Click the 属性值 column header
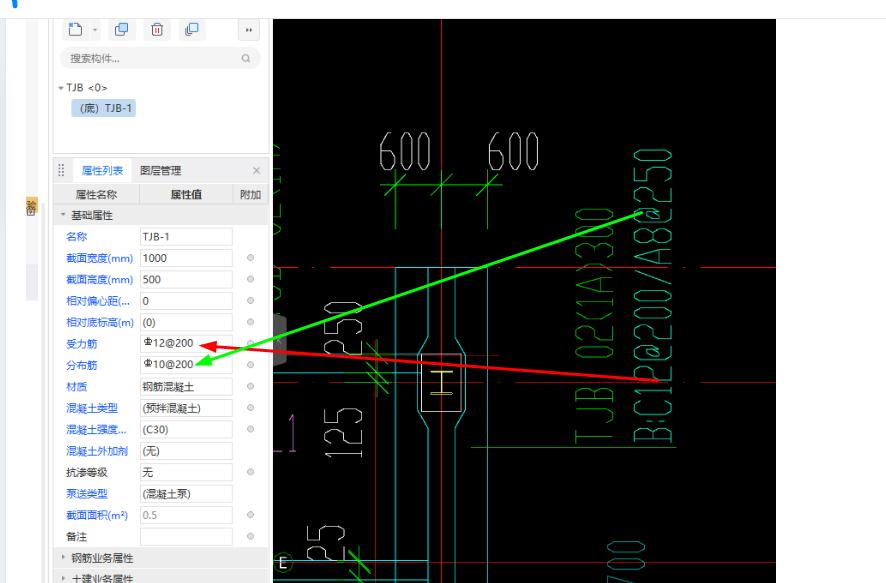886x583 pixels. [186, 195]
